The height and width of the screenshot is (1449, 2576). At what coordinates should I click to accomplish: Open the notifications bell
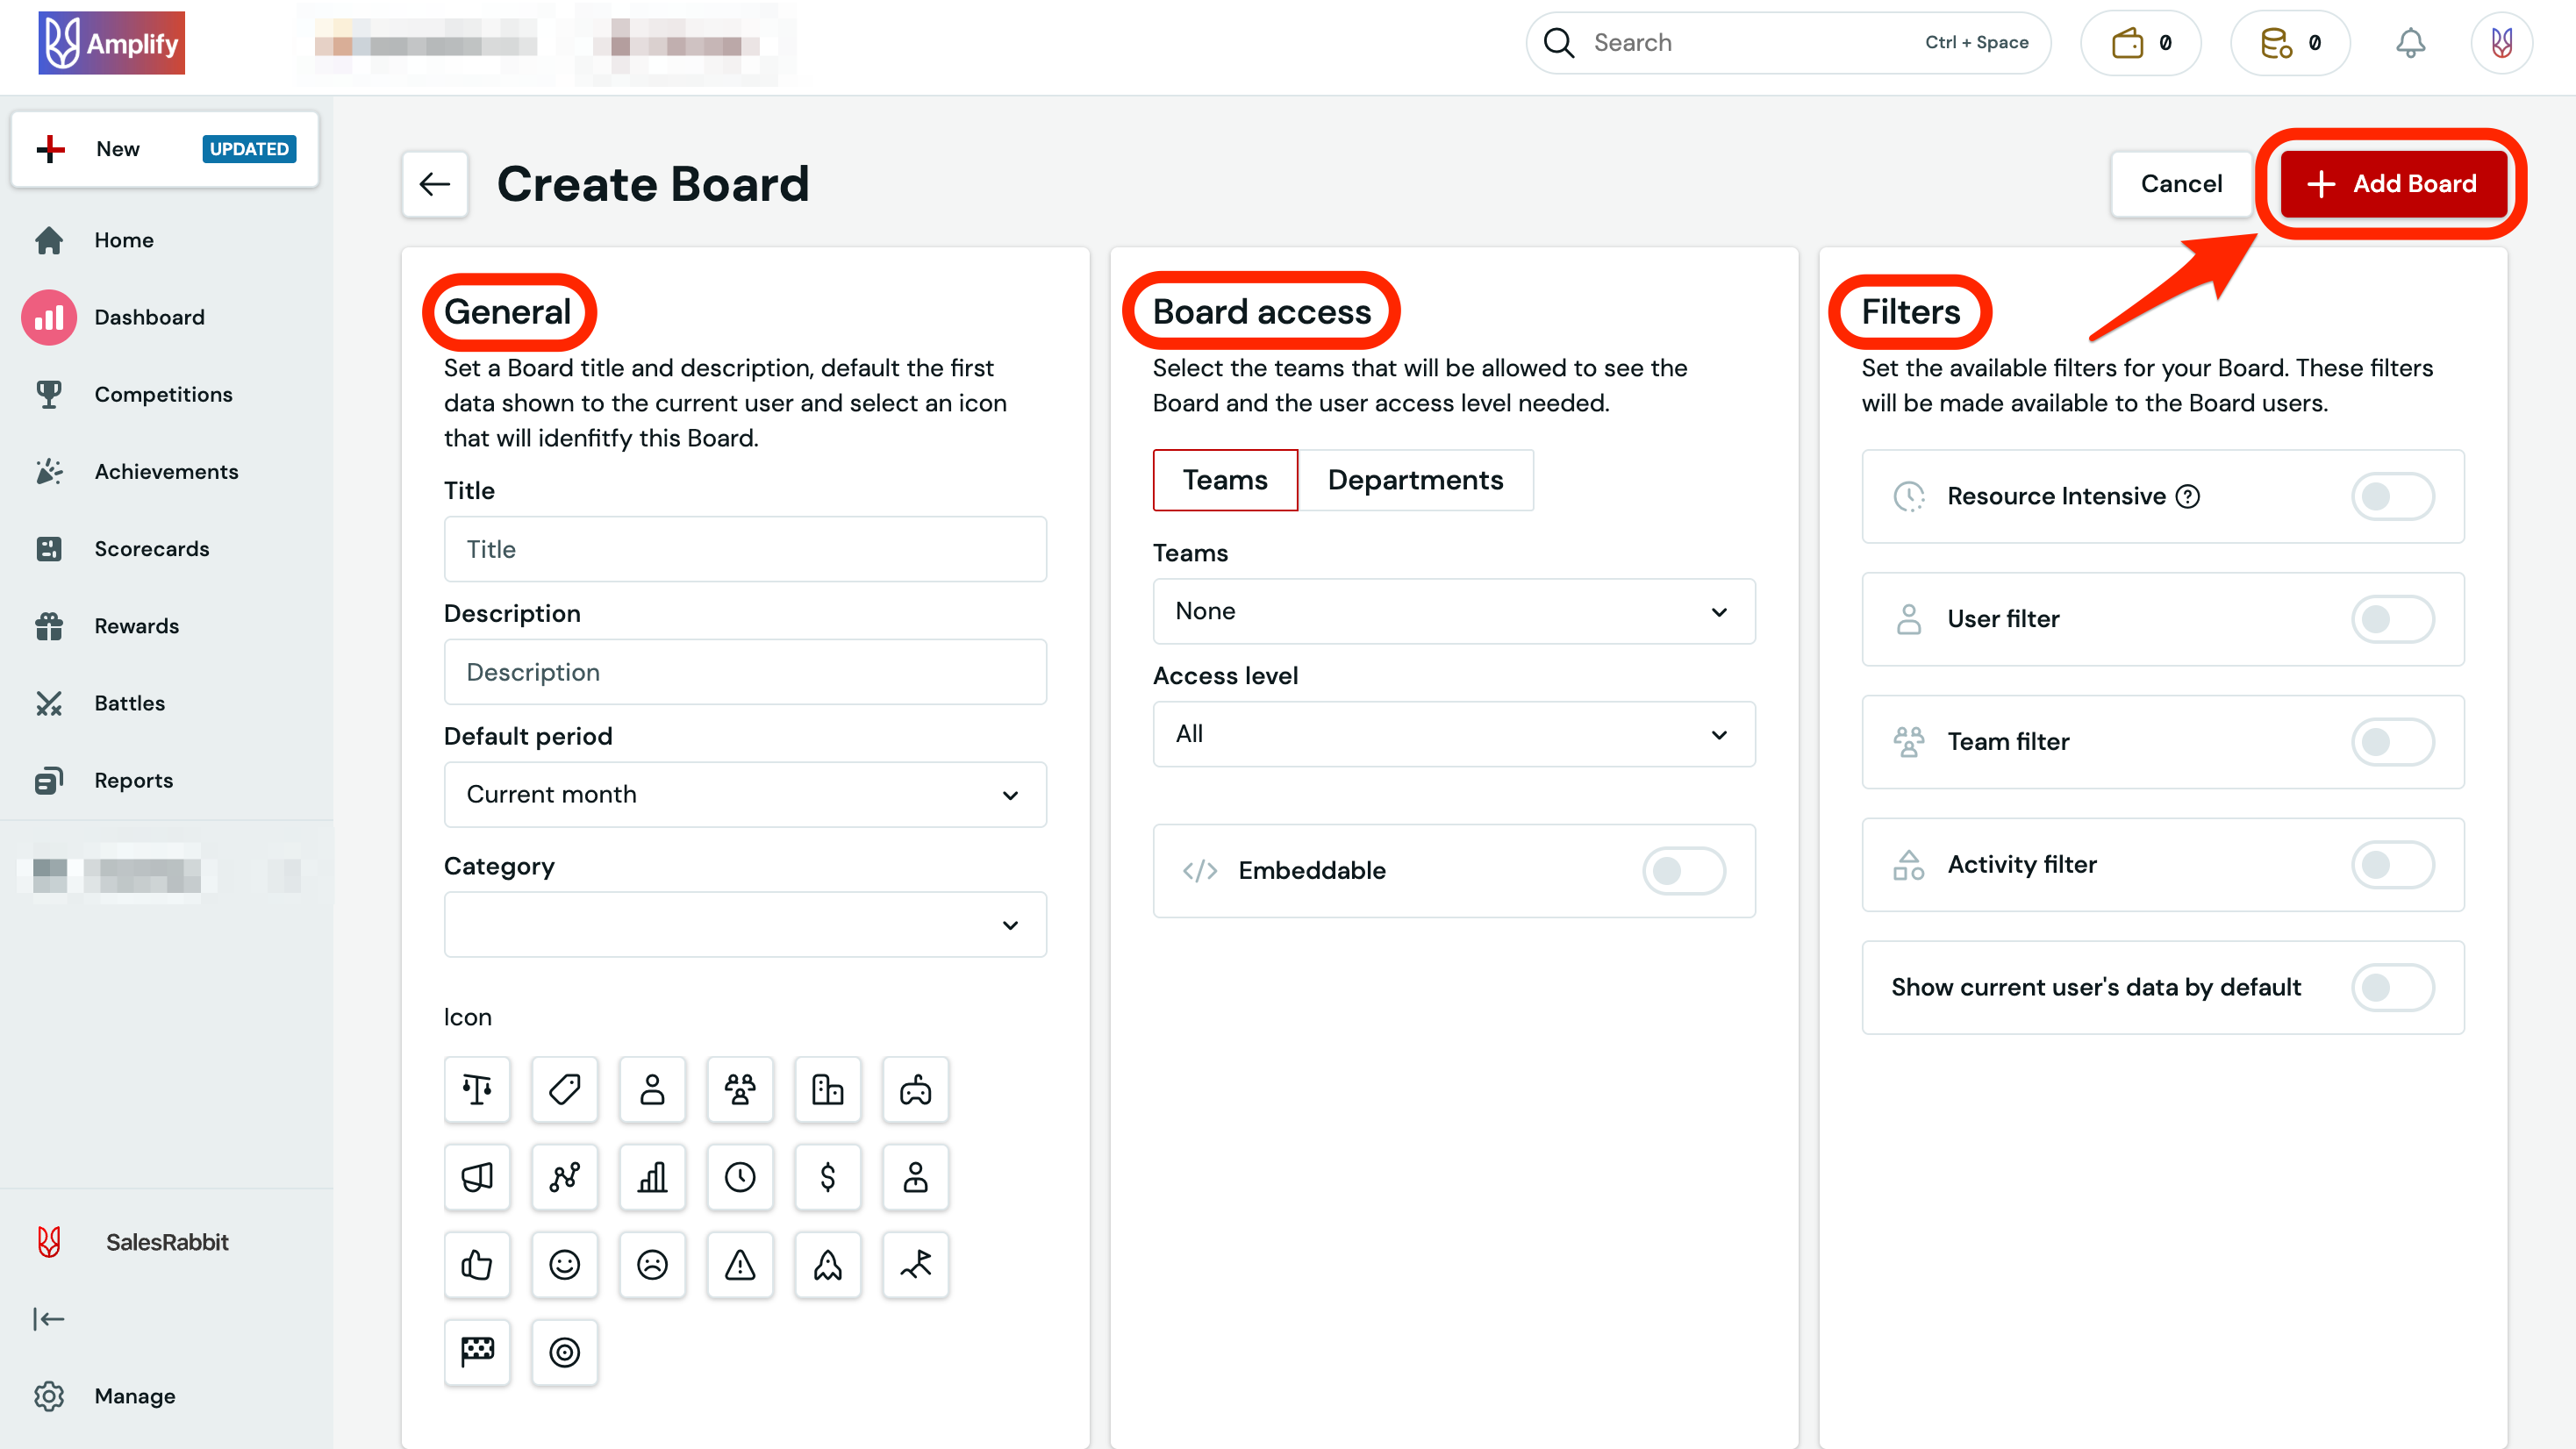[x=2410, y=42]
